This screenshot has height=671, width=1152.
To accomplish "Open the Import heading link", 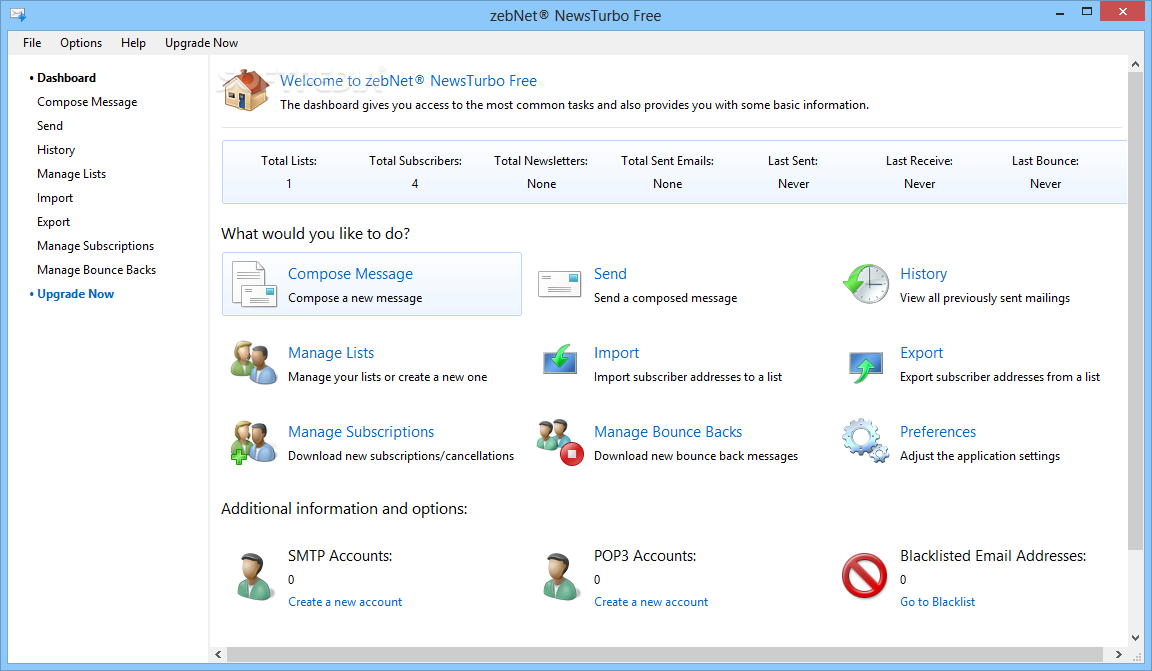I will tap(616, 353).
